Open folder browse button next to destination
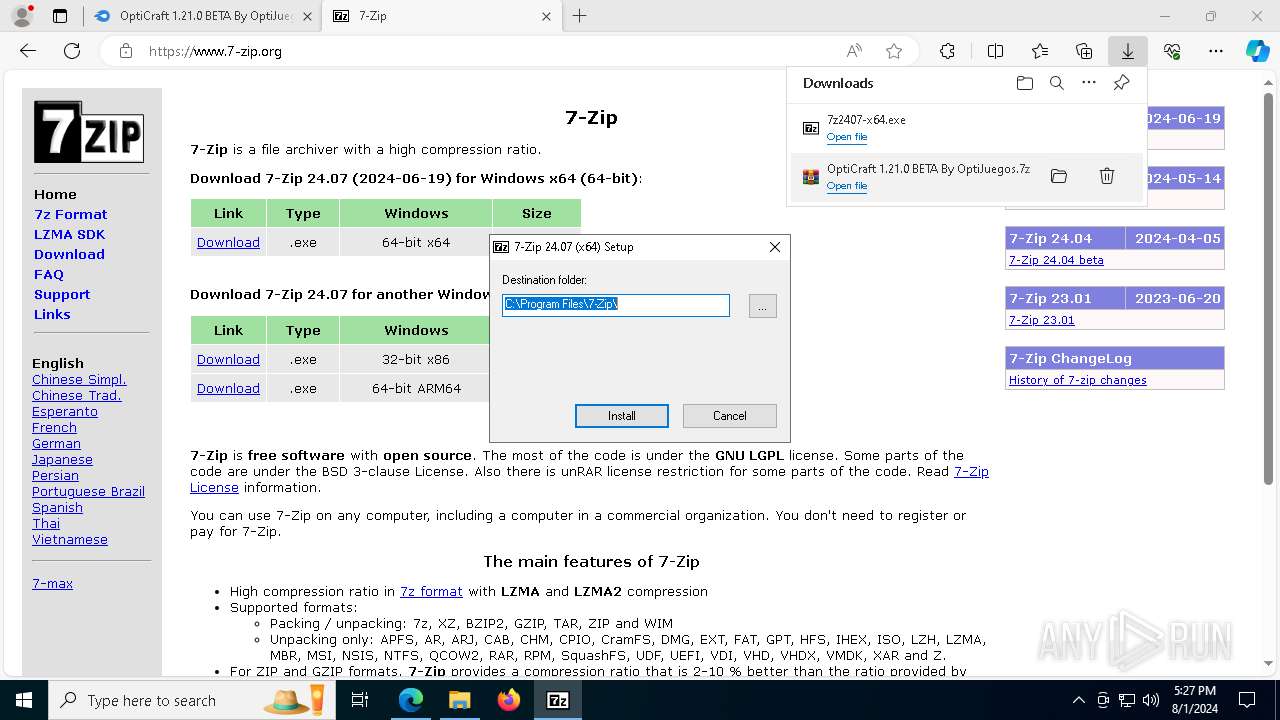 coord(762,306)
